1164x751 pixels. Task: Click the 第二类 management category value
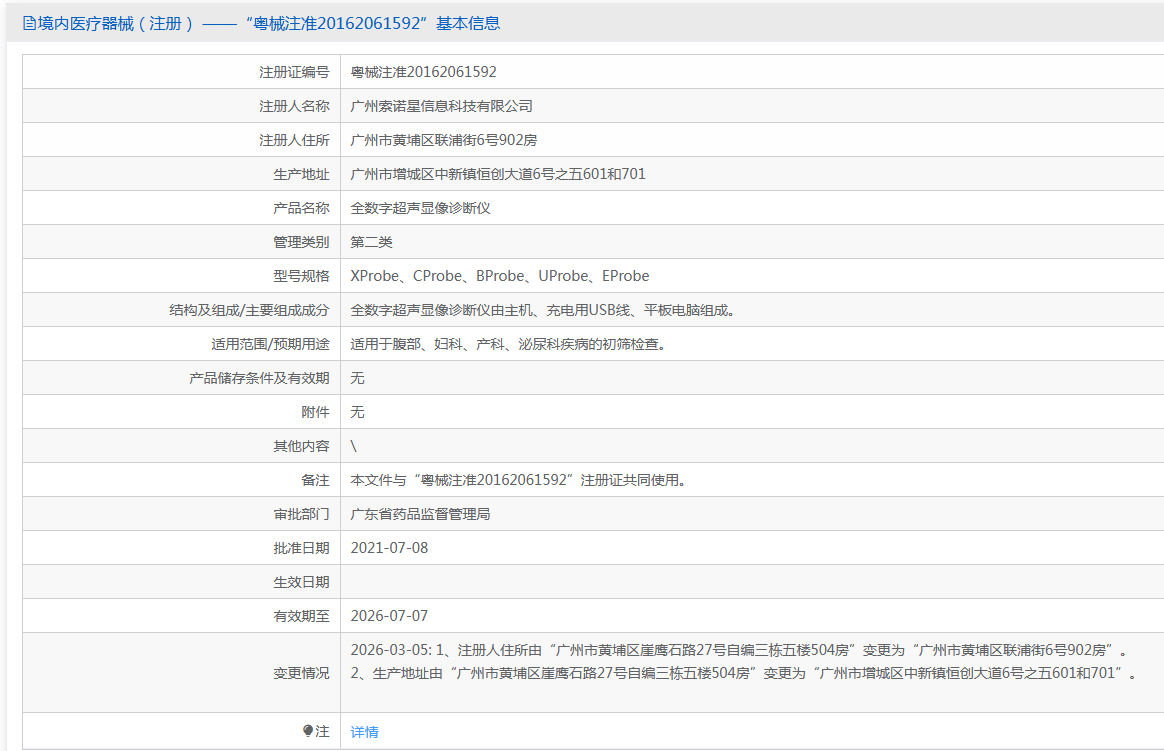click(x=371, y=242)
